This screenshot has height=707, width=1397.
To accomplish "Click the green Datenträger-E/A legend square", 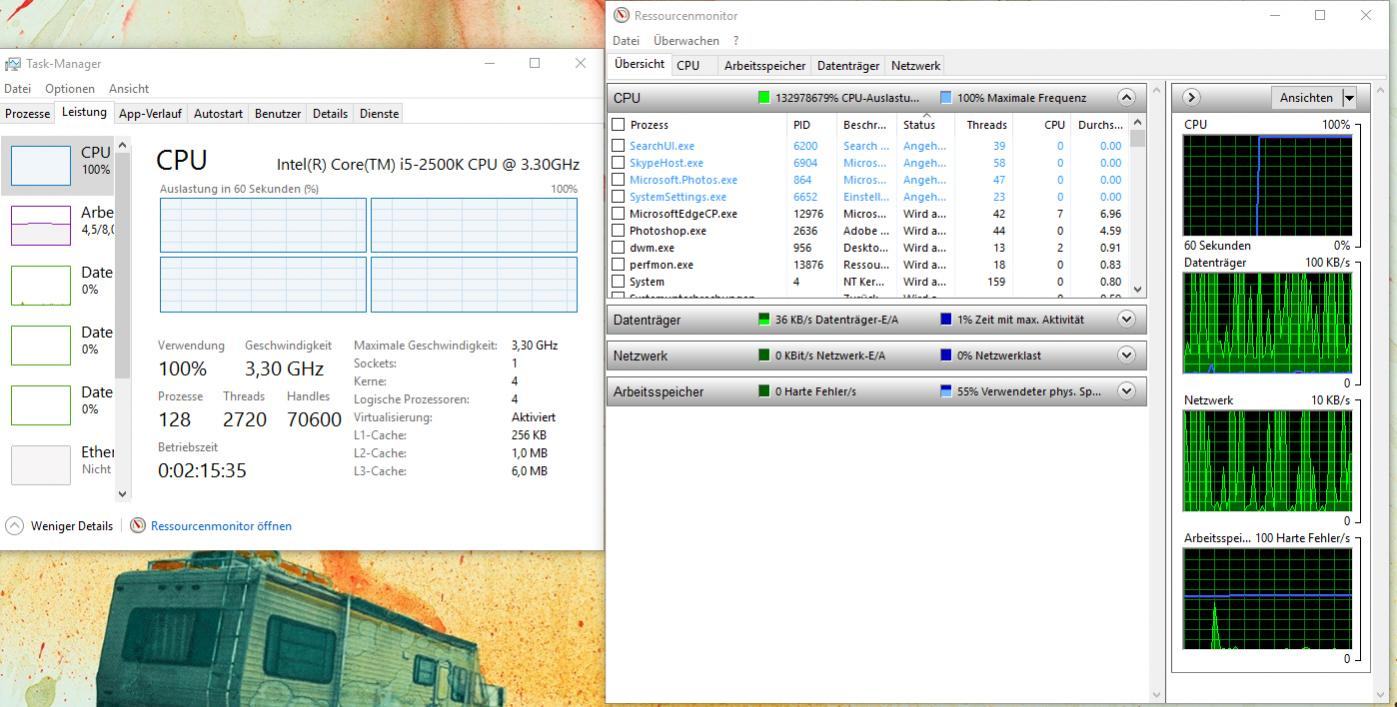I will pos(764,320).
